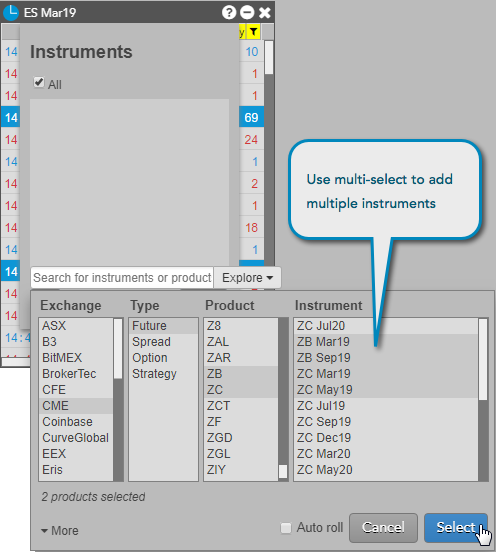This screenshot has height=552, width=496.
Task: Click the Cancel button
Action: pos(383,528)
